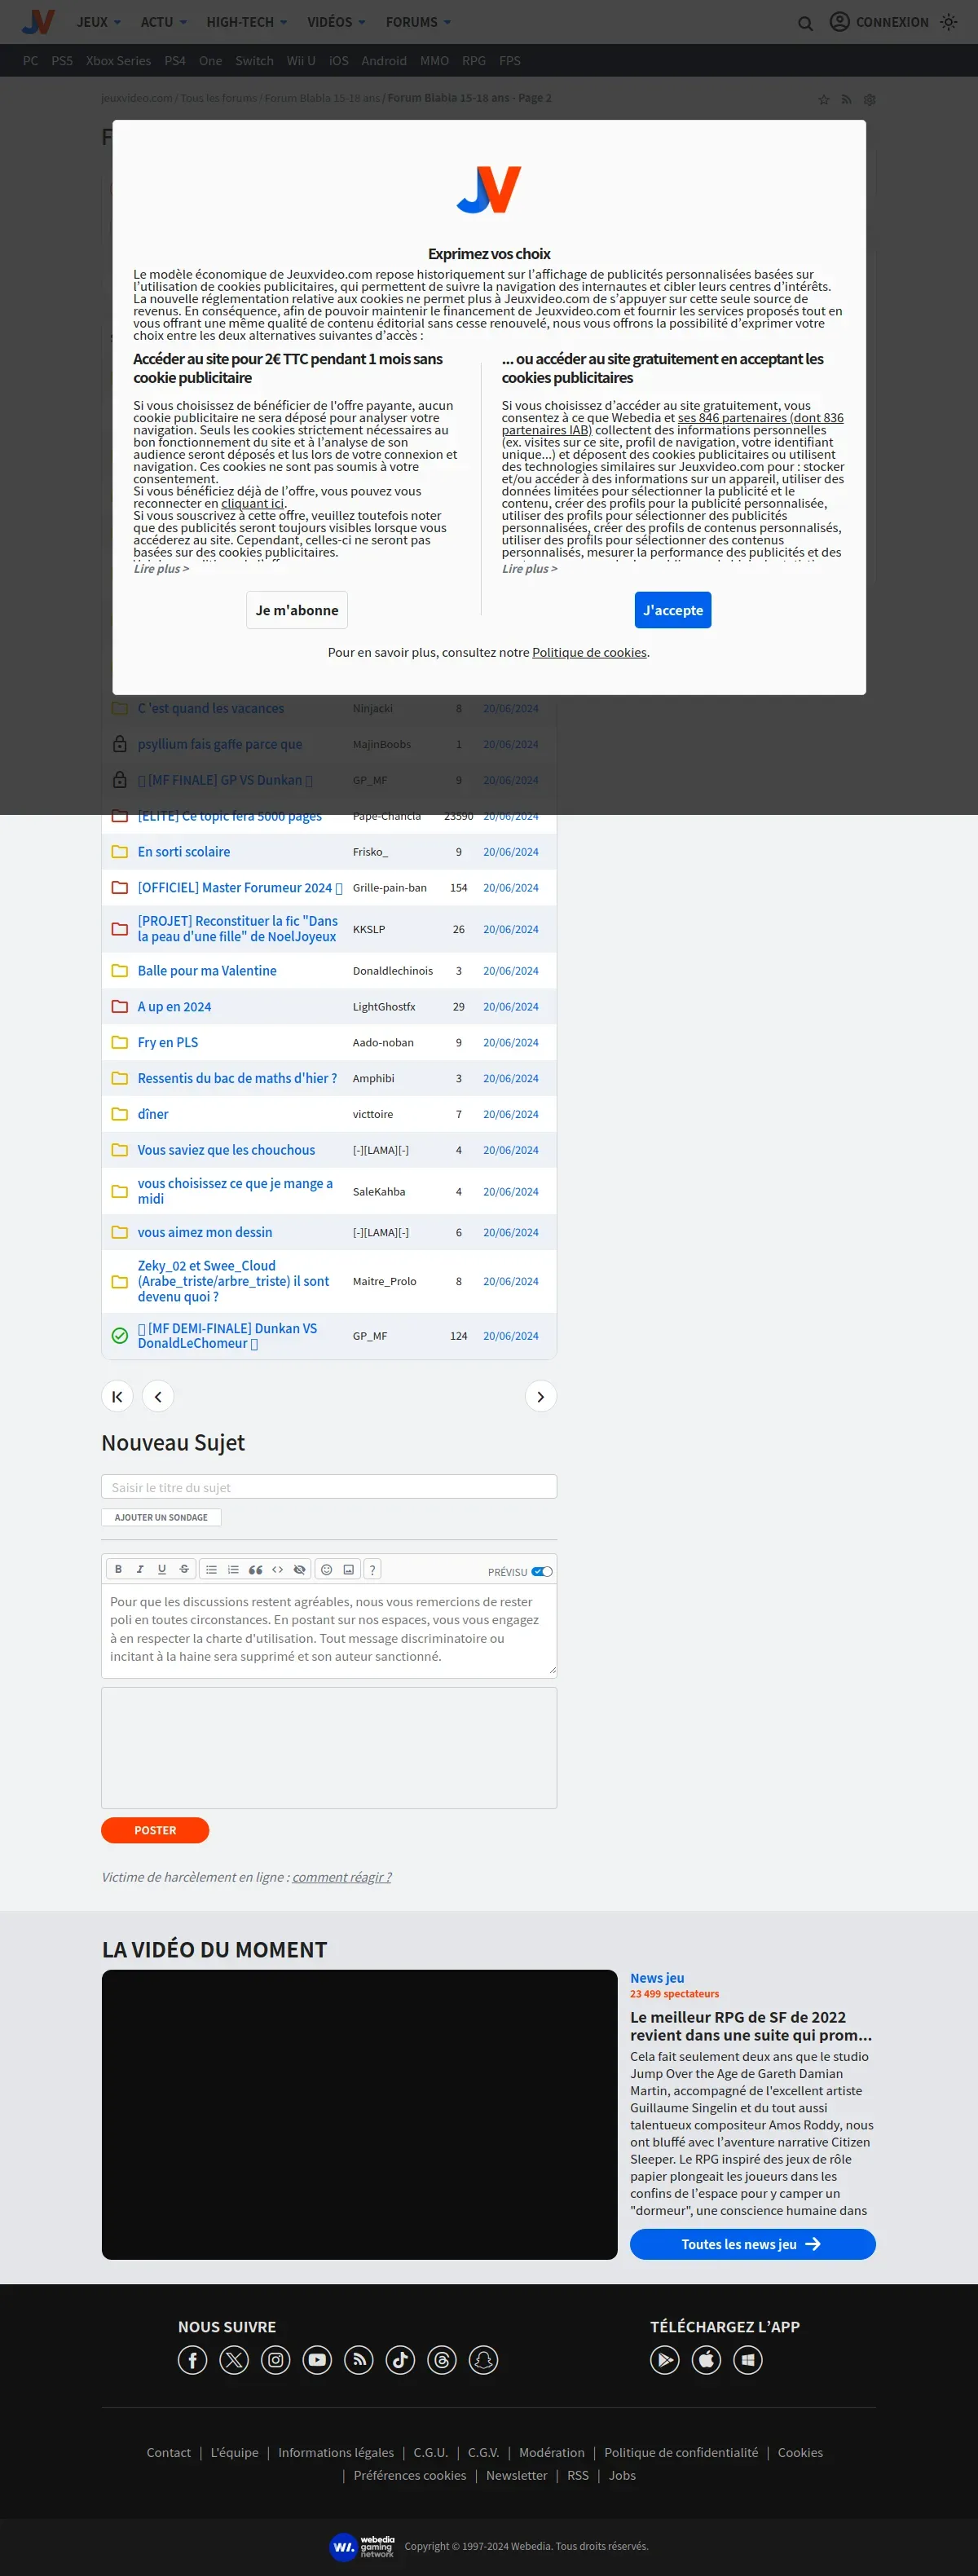Expand the FORUMS menu

(418, 22)
